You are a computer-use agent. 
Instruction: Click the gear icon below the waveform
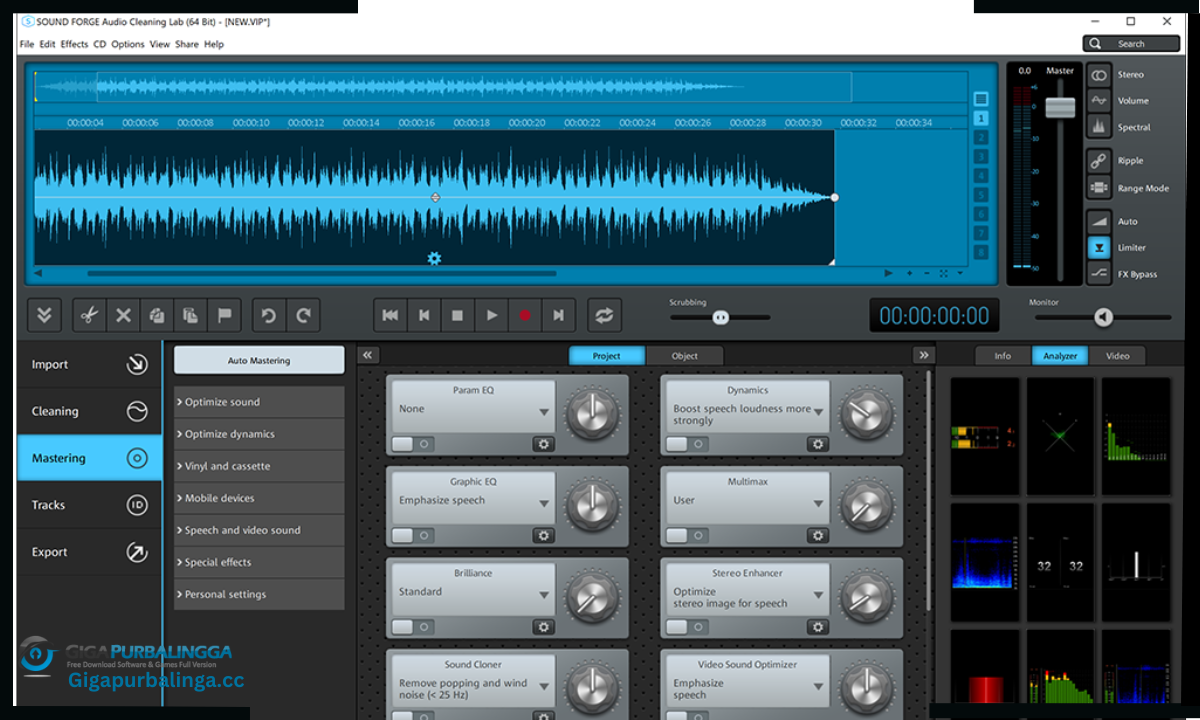click(x=434, y=259)
